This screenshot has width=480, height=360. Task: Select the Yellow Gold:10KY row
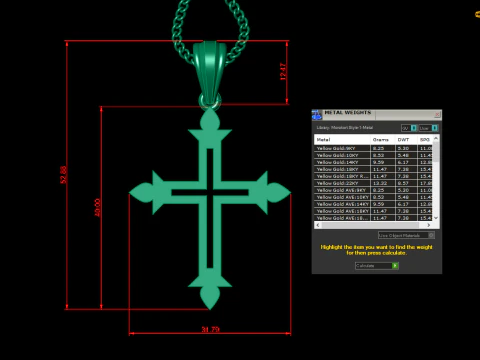(373, 155)
